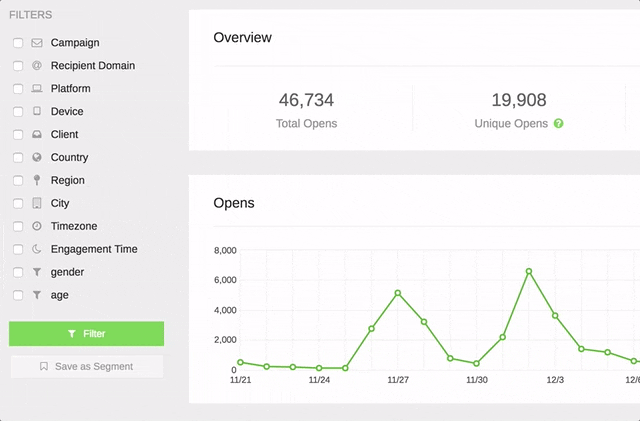Click the Save as Segment button

[87, 366]
